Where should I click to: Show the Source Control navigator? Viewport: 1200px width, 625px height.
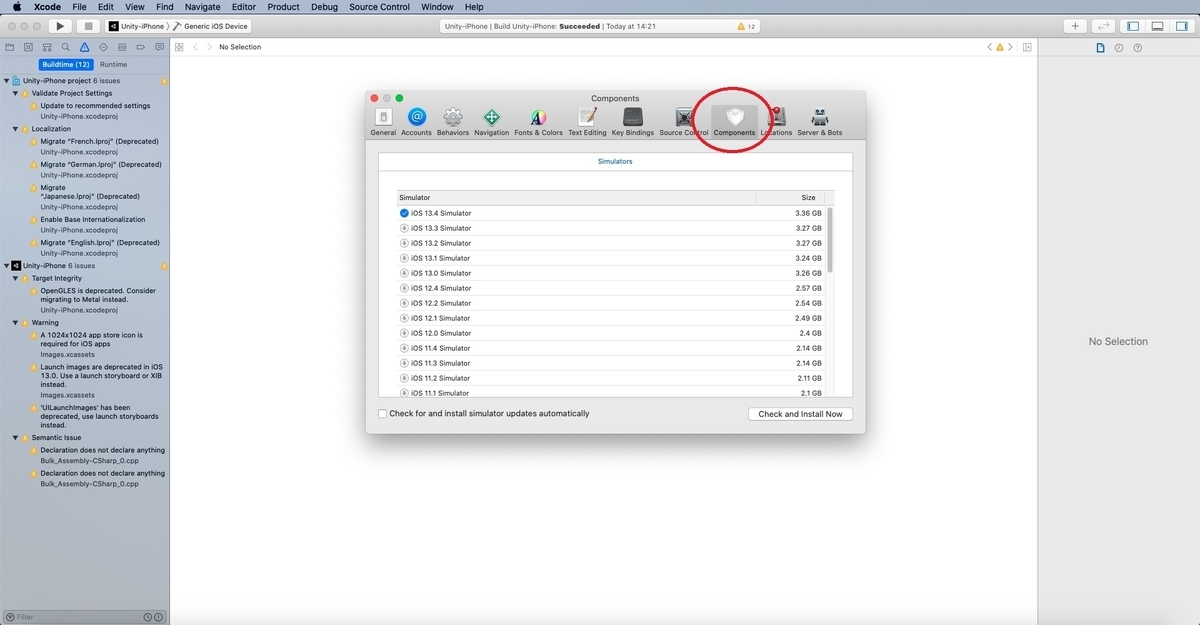[x=28, y=47]
